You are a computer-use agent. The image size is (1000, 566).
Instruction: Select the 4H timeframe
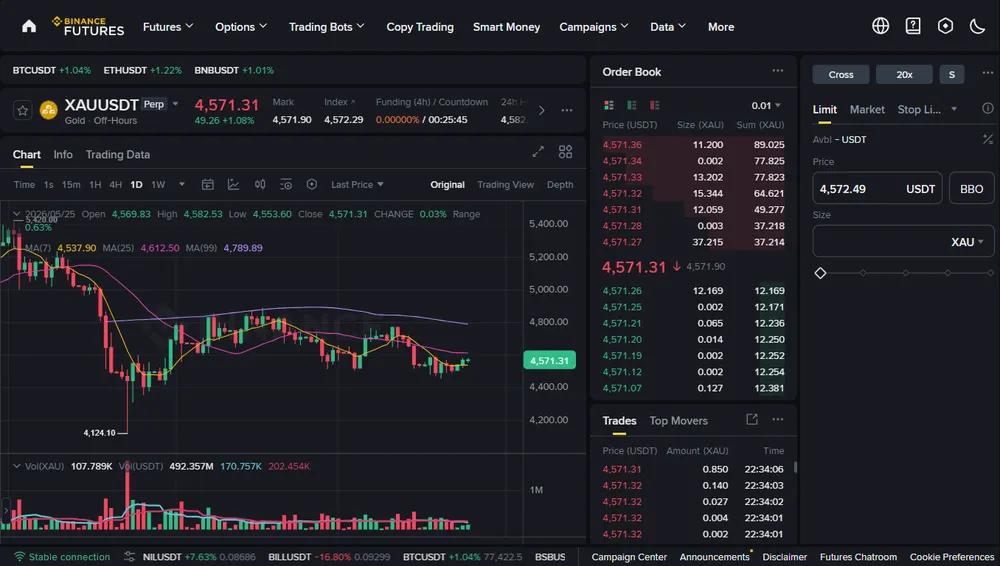click(x=115, y=184)
